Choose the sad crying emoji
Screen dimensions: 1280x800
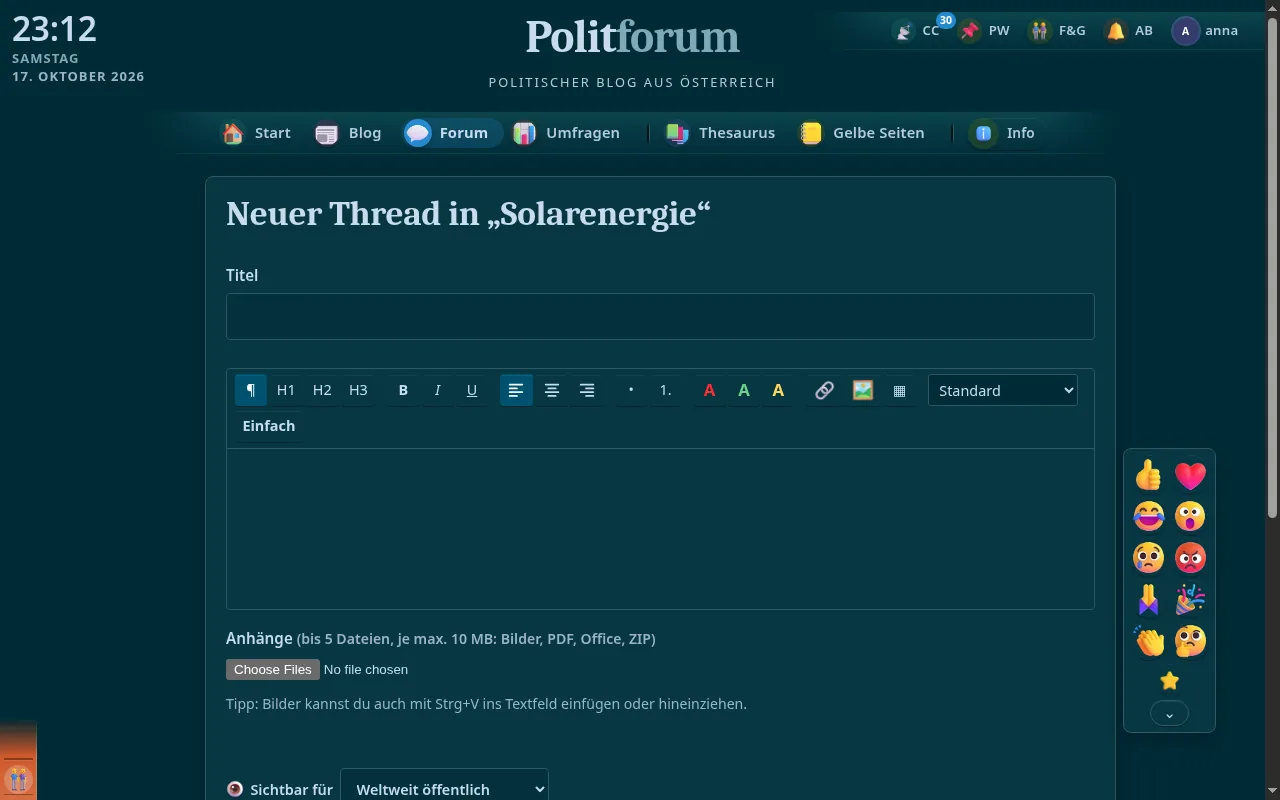point(1149,557)
